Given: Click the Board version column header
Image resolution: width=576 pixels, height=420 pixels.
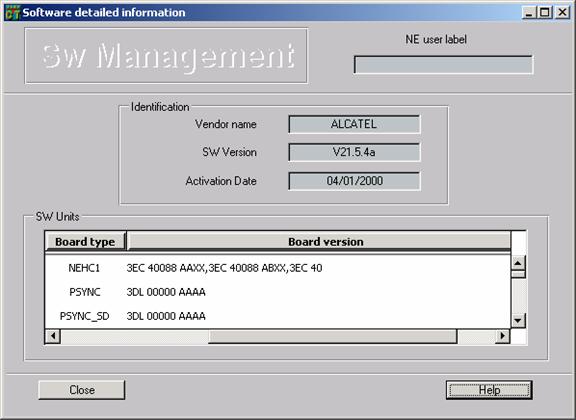Looking at the screenshot, I should 318,241.
